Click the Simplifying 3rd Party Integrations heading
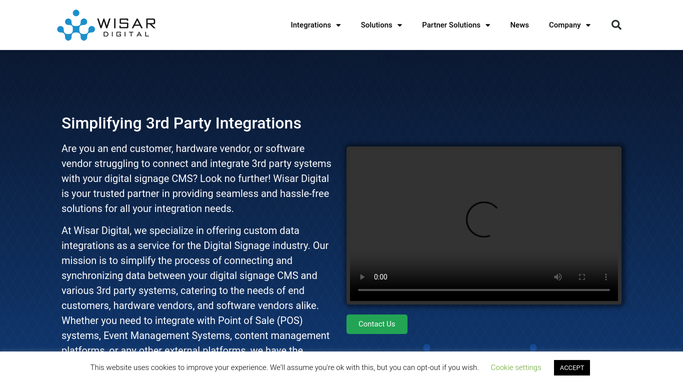The width and height of the screenshot is (683, 384). [x=181, y=123]
